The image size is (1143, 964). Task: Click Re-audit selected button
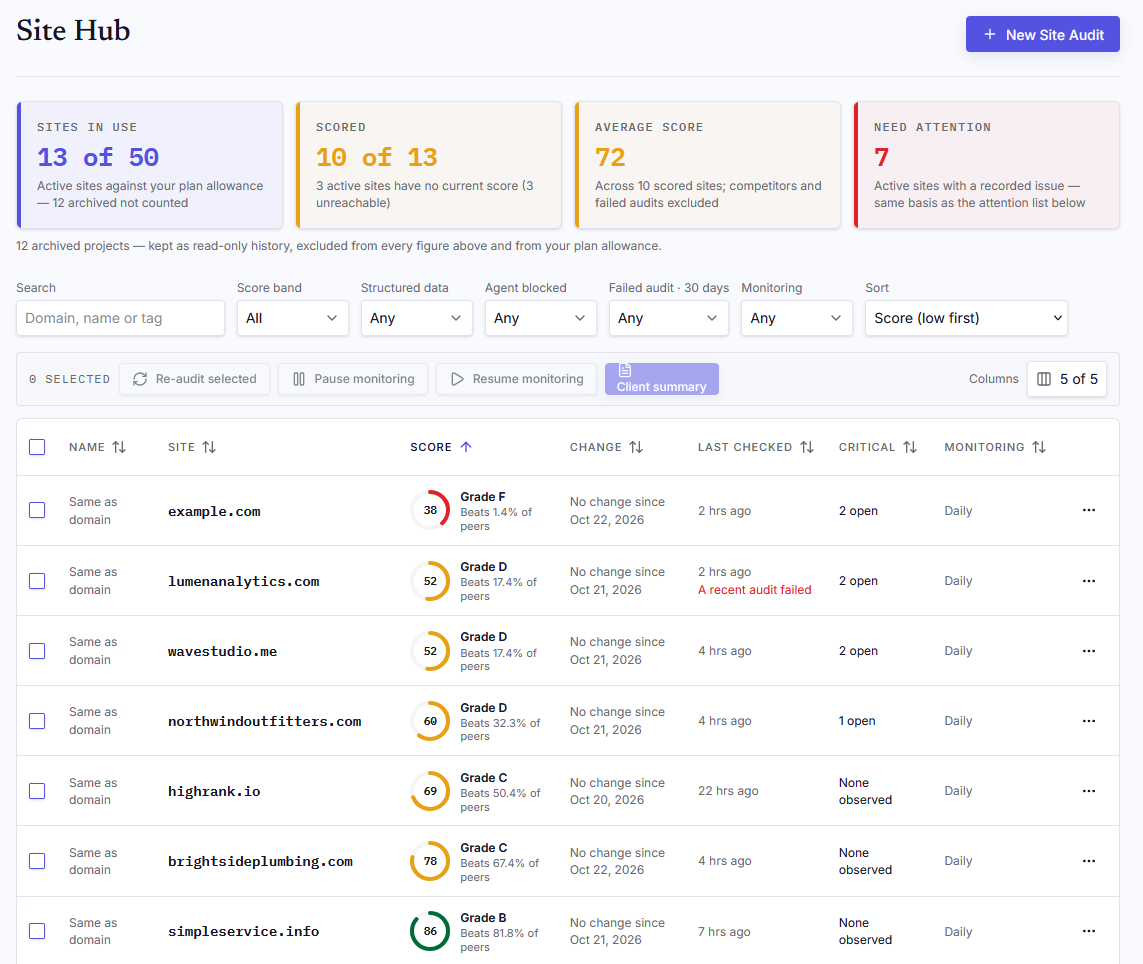tap(195, 379)
